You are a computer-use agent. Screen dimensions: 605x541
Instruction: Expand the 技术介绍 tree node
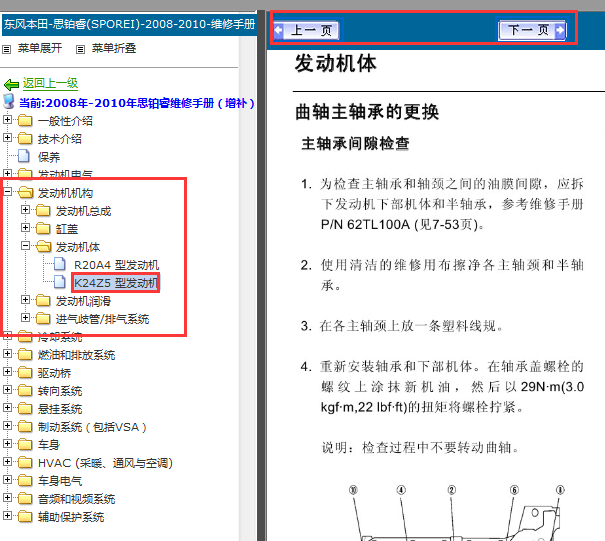click(7, 138)
